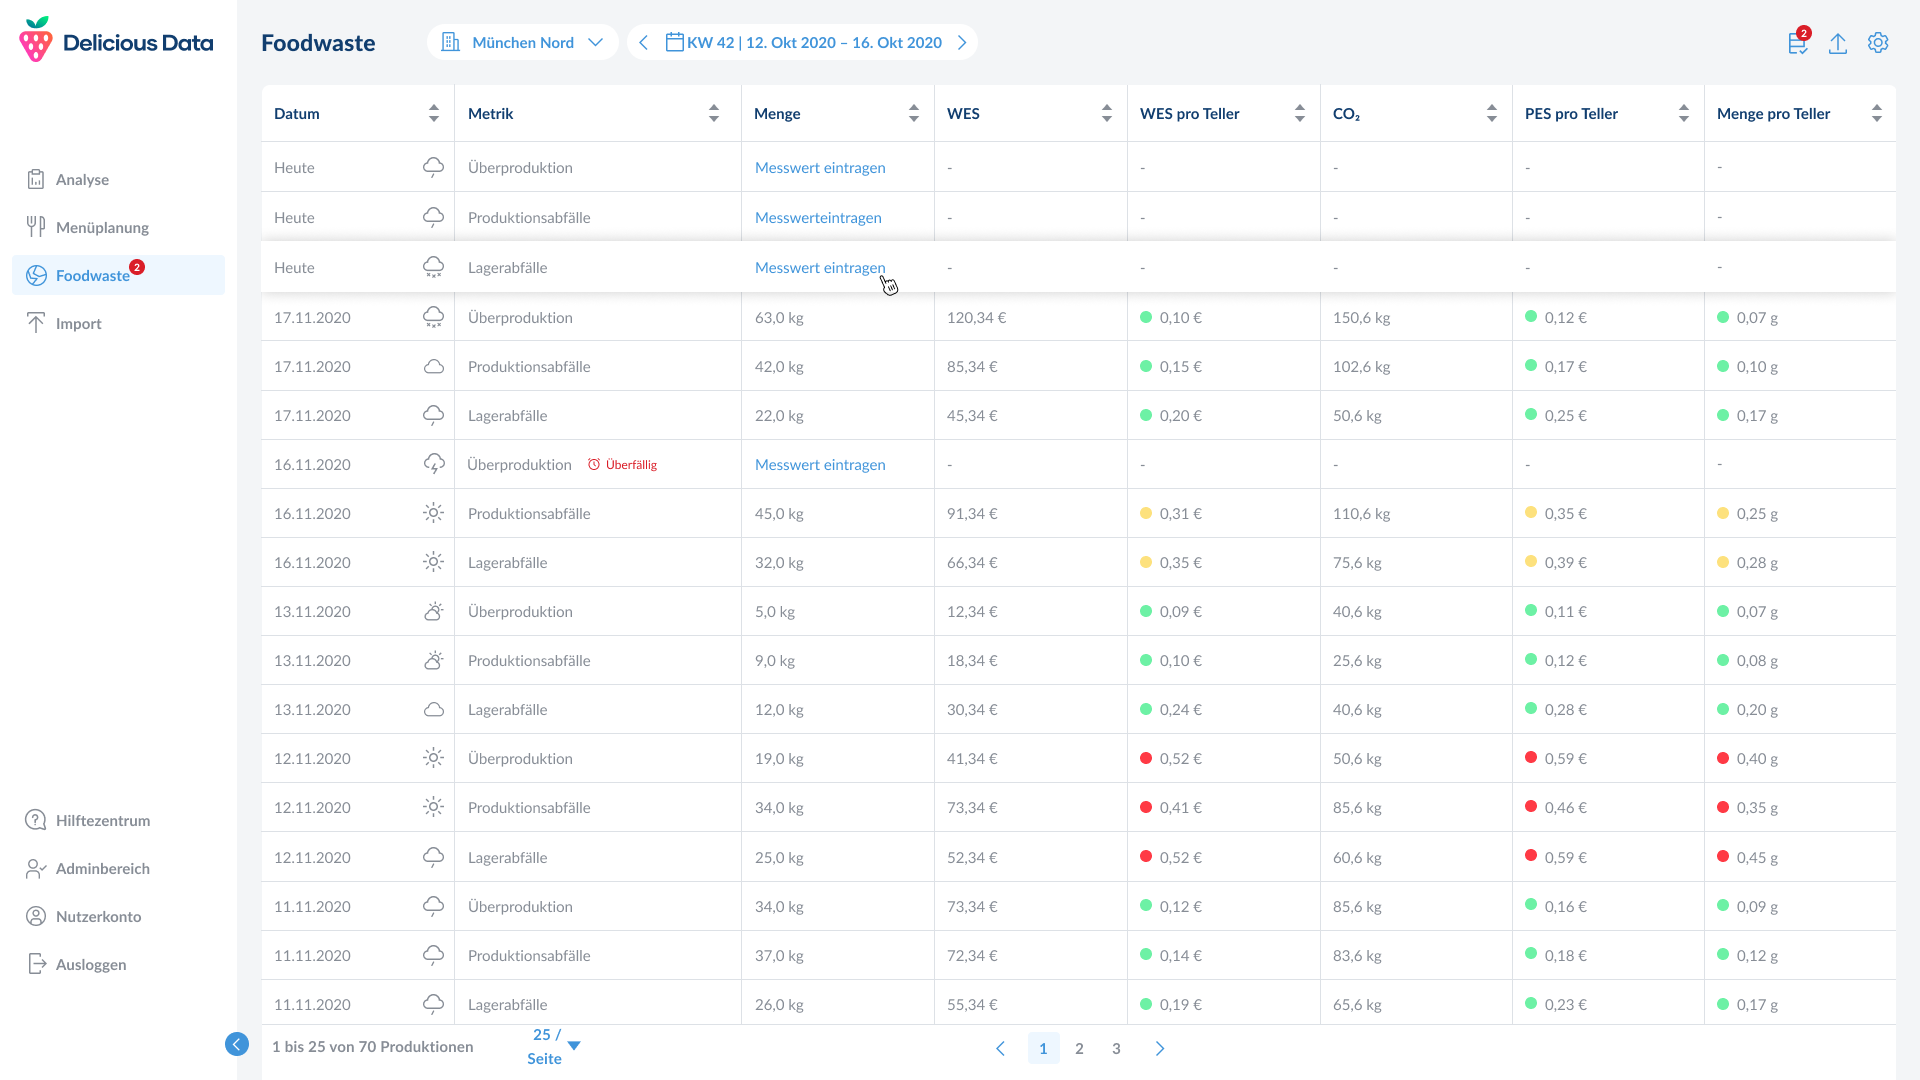Image resolution: width=1920 pixels, height=1080 pixels.
Task: Go to page 2 of table
Action: pos(1079,1048)
